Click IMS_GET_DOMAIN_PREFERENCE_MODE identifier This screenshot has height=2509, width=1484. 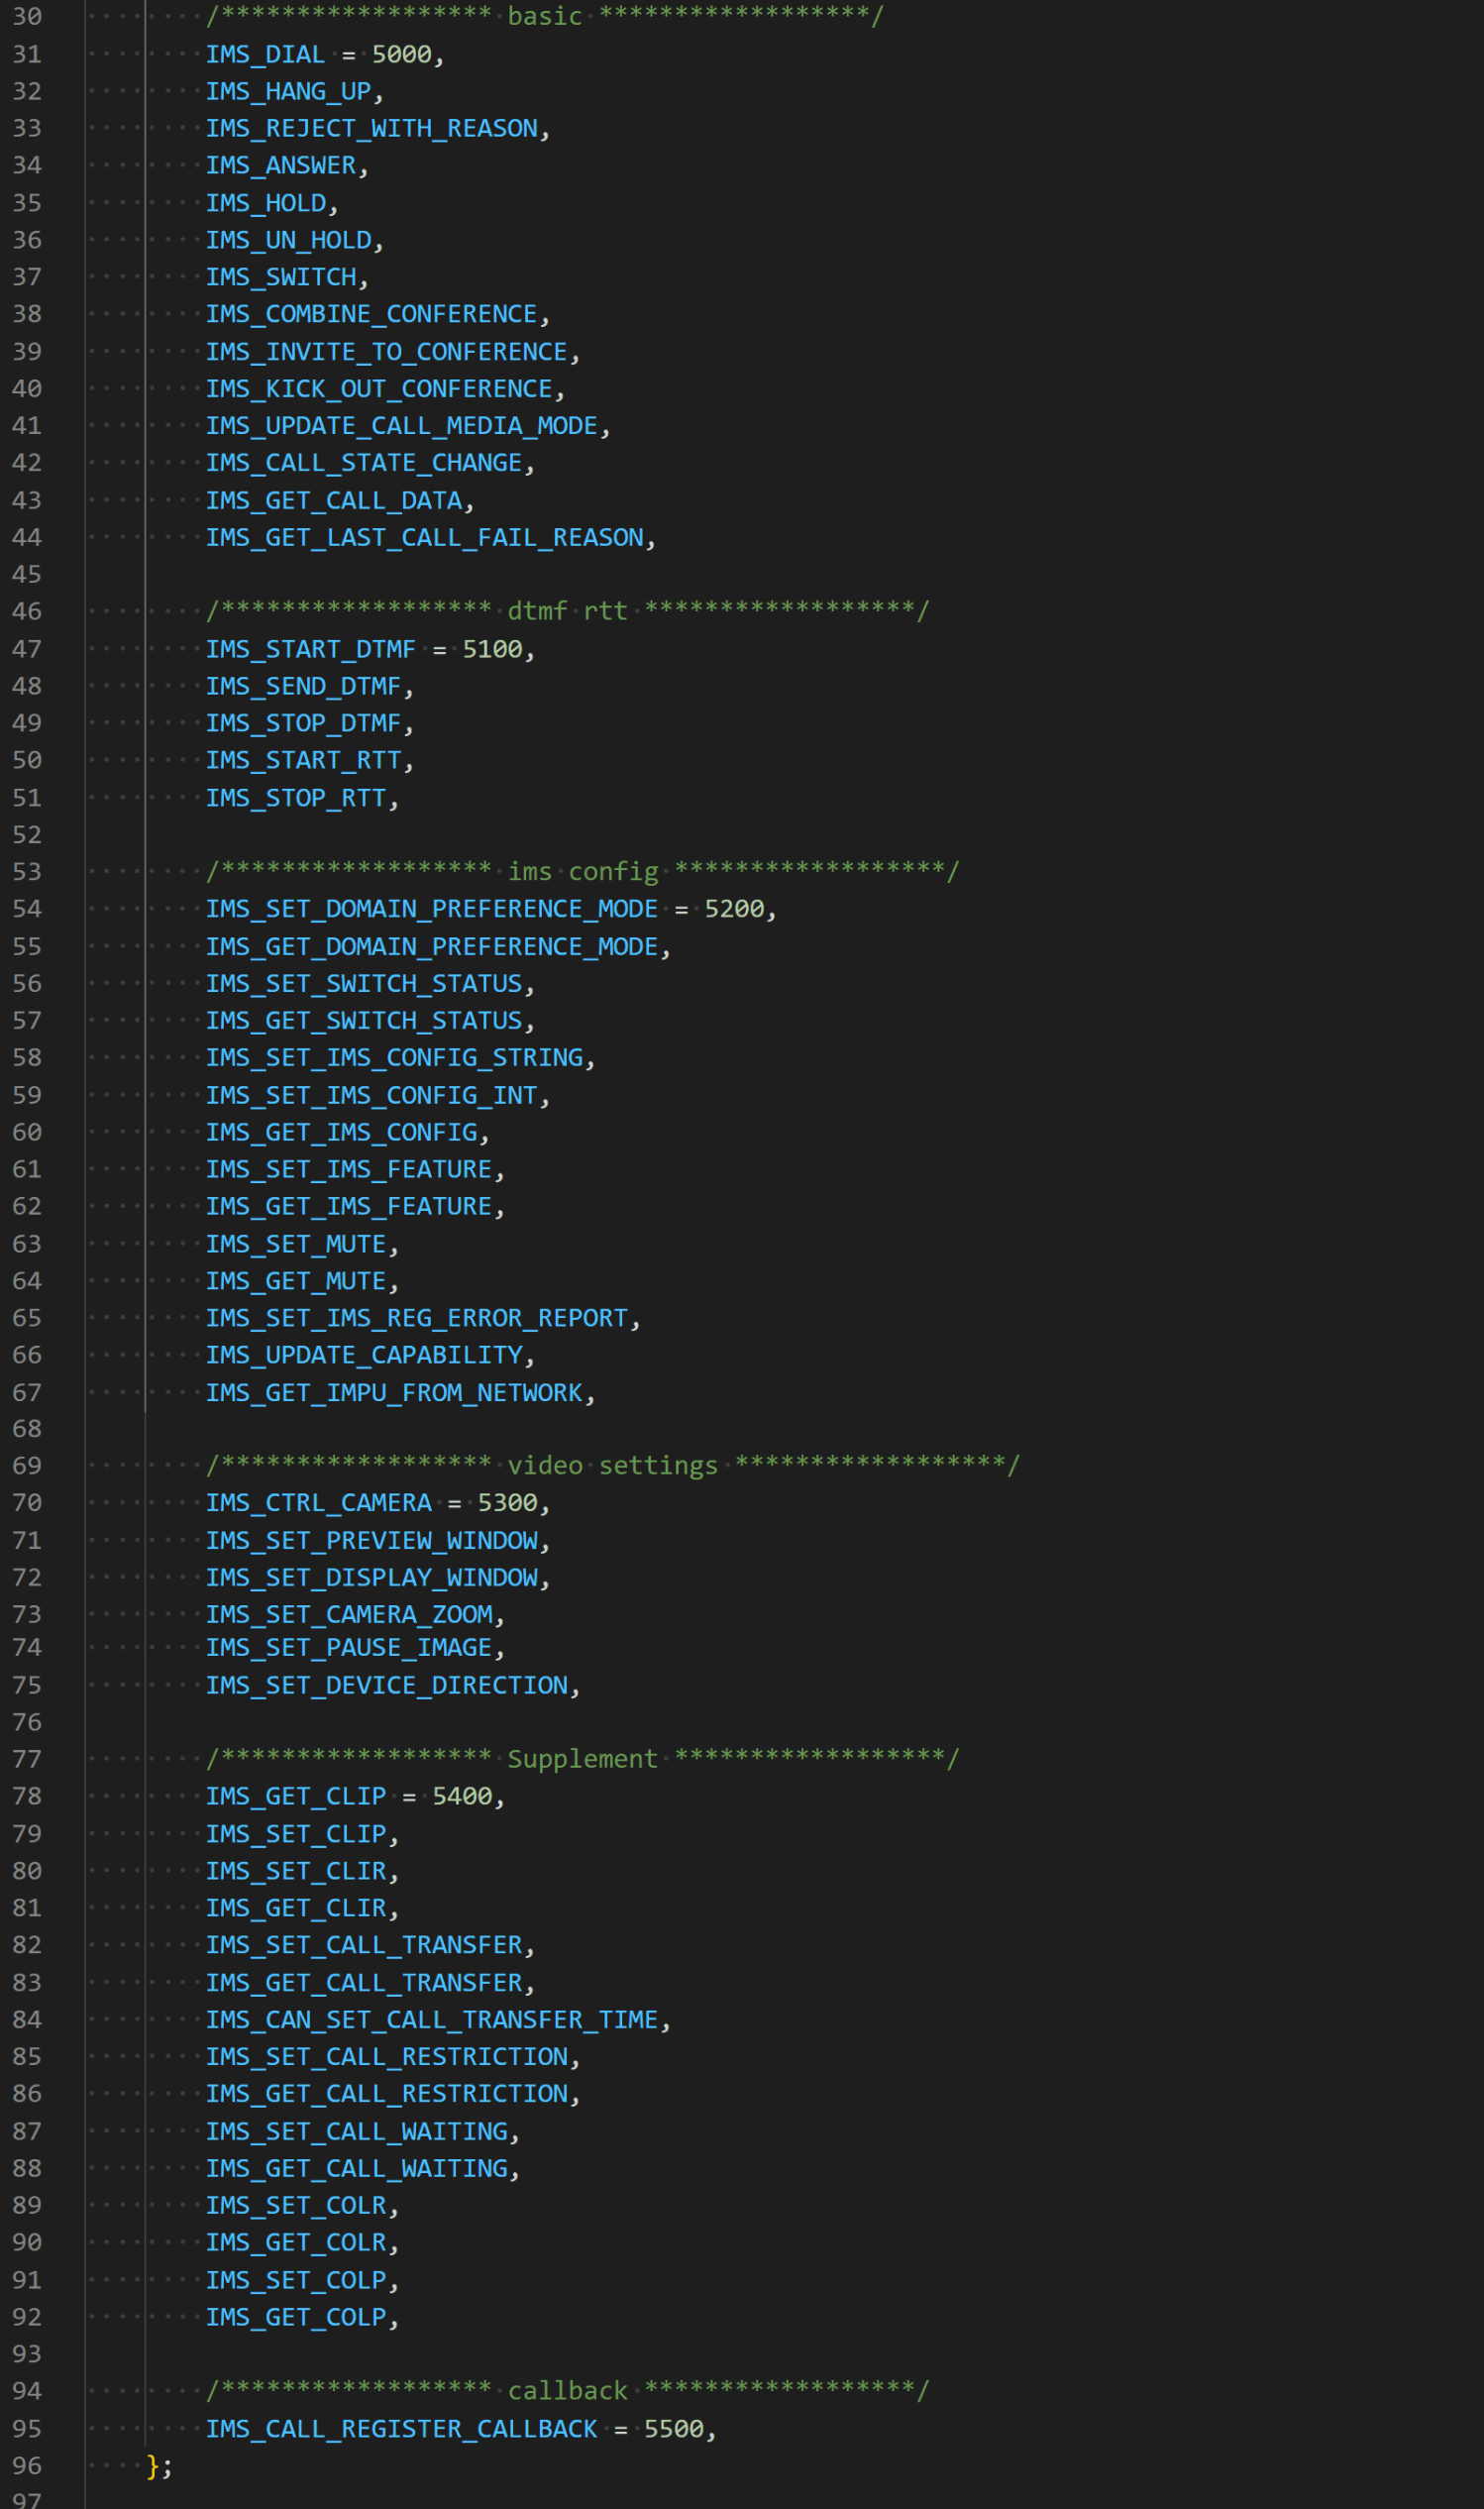pyautogui.click(x=432, y=947)
